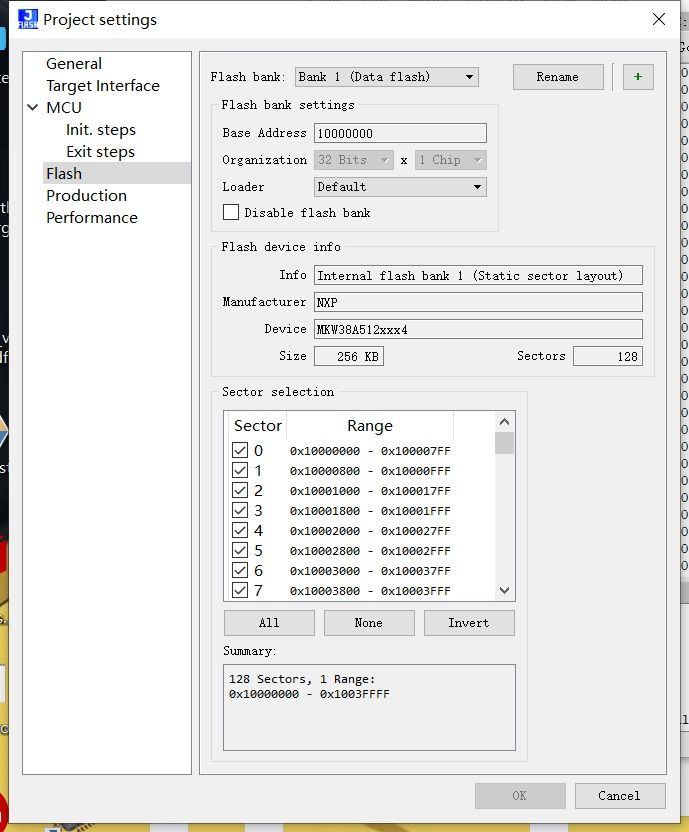Uncheck sector 7 checkbox

pyautogui.click(x=240, y=591)
